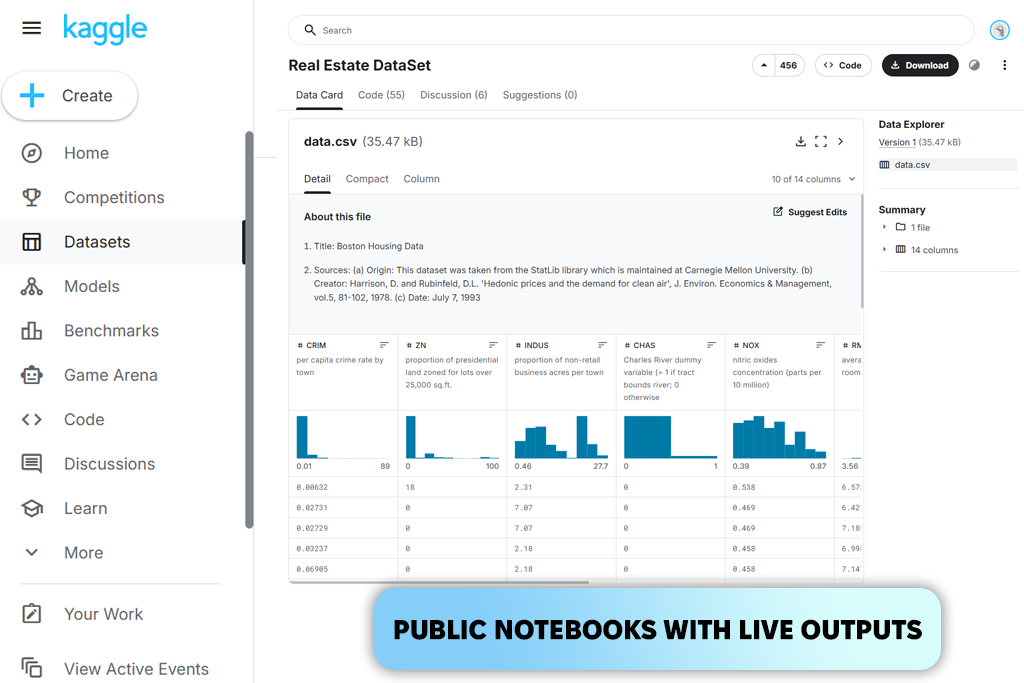Upvote the dataset with arrow button
This screenshot has width=1024, height=683.
(763, 65)
